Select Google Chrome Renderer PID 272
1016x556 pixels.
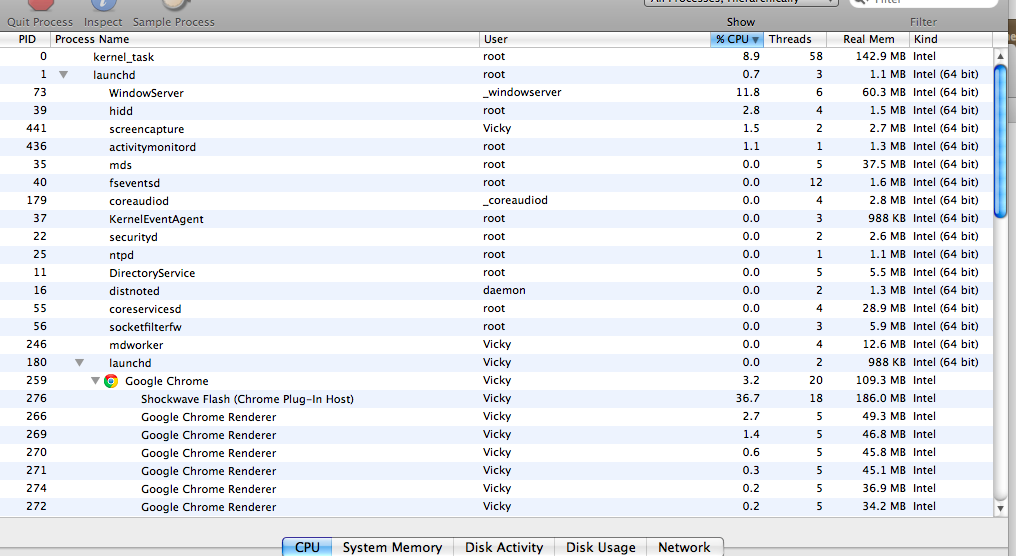[x=496, y=507]
